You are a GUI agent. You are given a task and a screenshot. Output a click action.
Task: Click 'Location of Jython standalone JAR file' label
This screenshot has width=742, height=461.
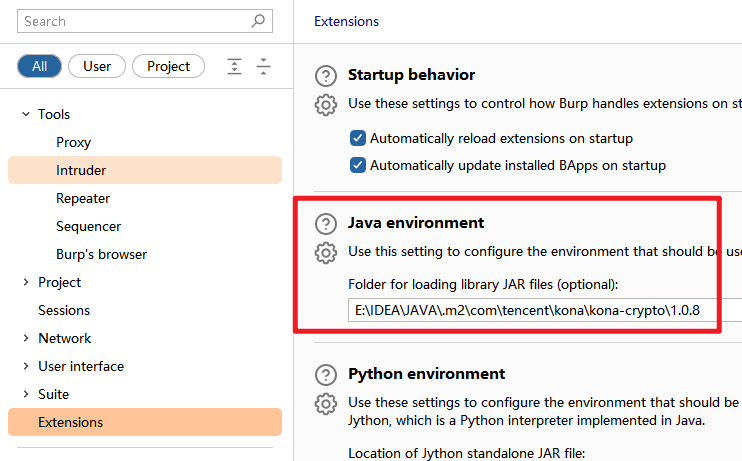(x=467, y=453)
